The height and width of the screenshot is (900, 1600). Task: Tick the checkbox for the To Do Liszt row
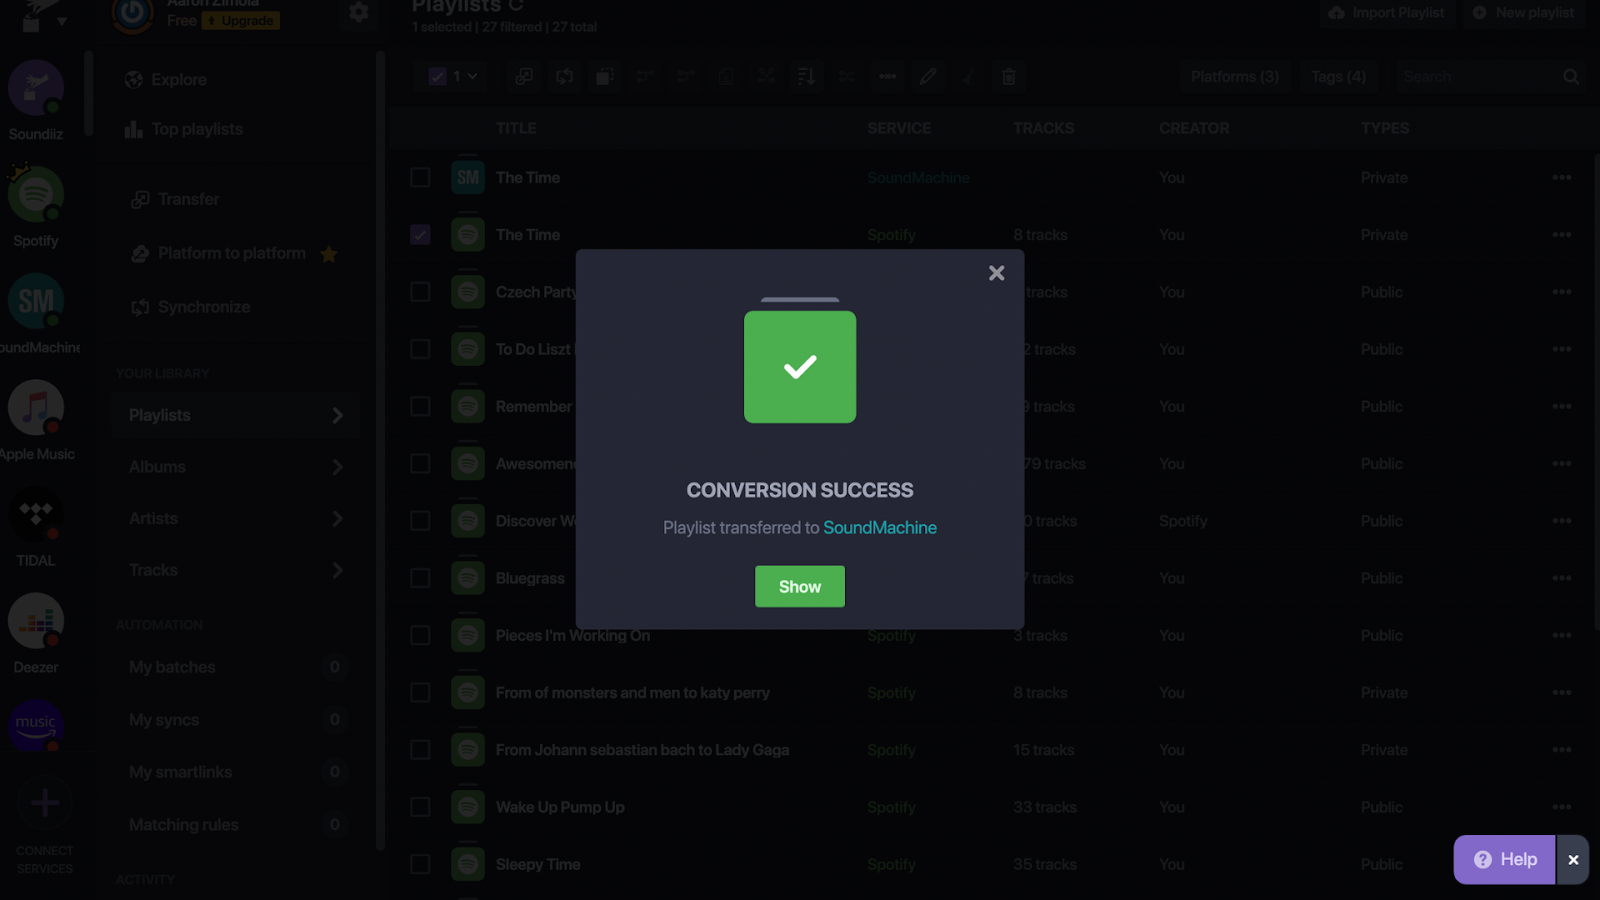[x=420, y=349]
